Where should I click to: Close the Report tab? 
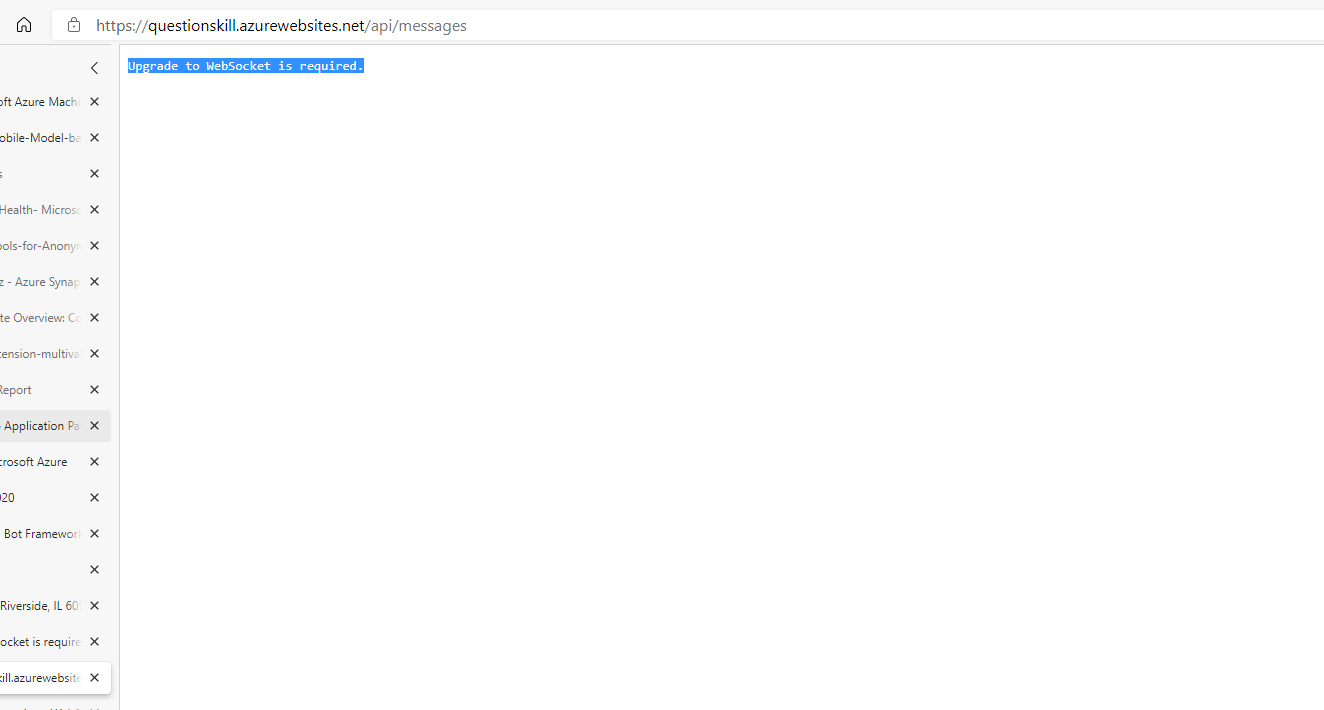click(93, 389)
